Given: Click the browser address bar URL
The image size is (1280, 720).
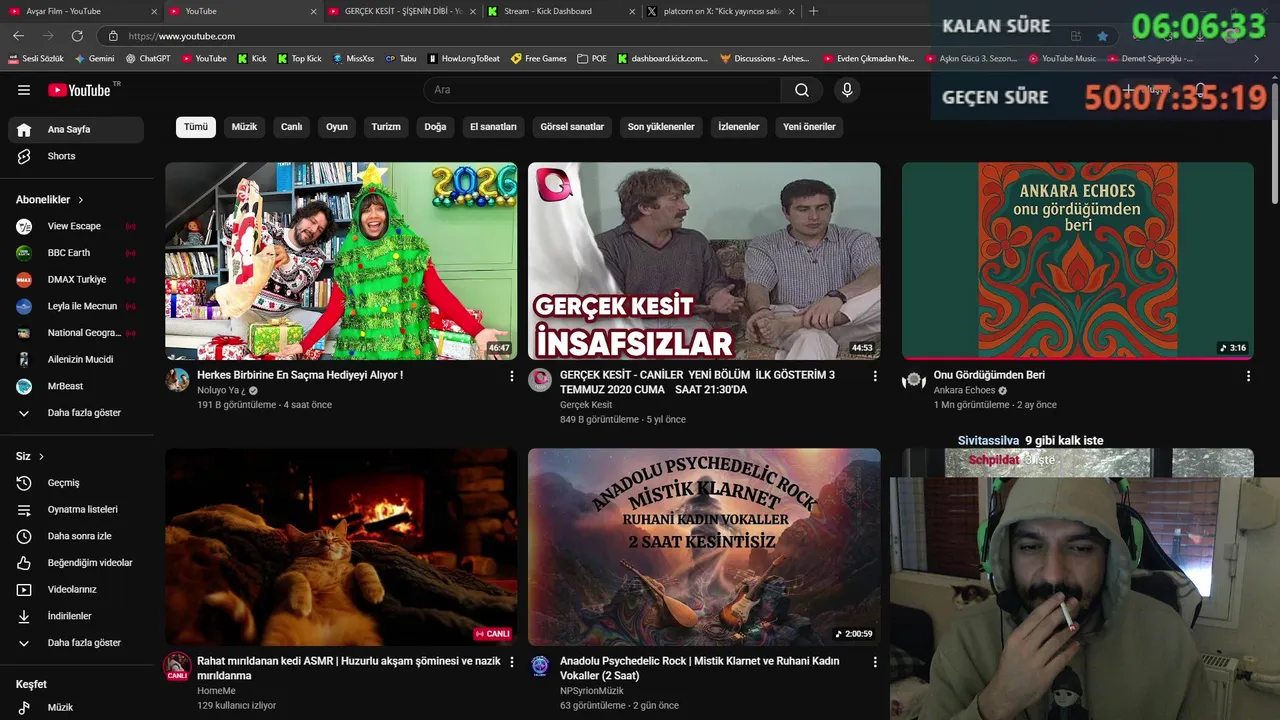Looking at the screenshot, I should pos(182,36).
